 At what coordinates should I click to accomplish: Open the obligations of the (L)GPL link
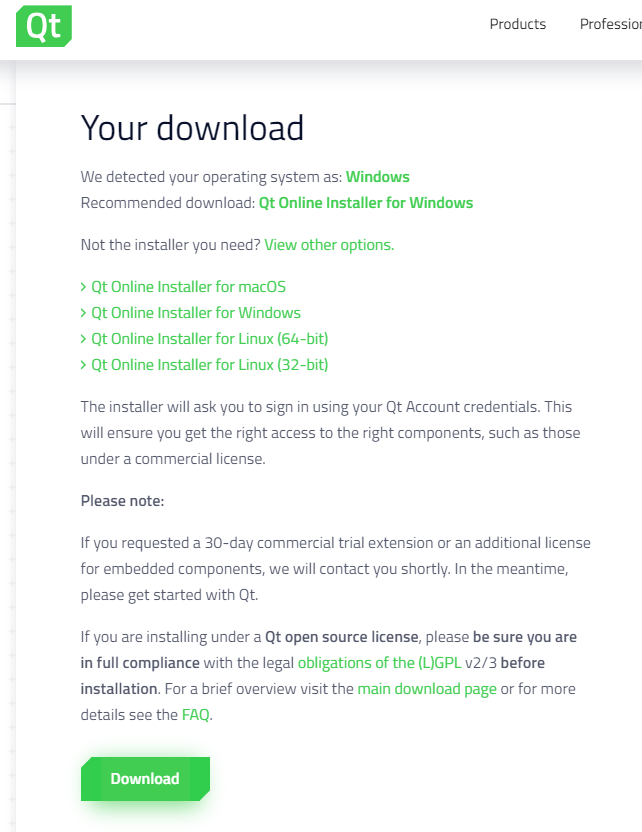tap(379, 663)
